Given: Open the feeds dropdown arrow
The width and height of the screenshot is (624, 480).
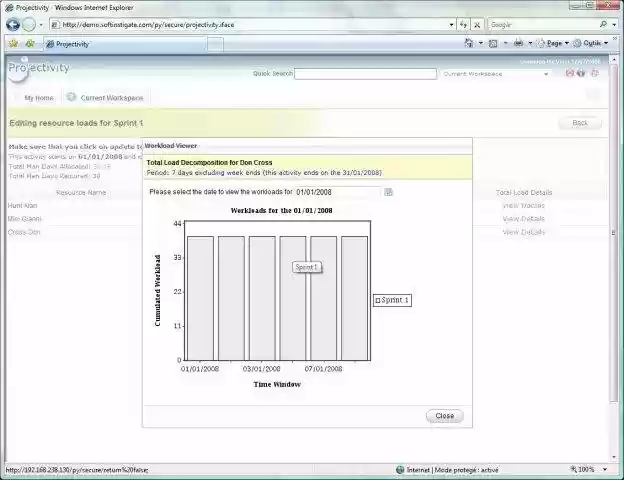Looking at the screenshot, I should pos(505,43).
